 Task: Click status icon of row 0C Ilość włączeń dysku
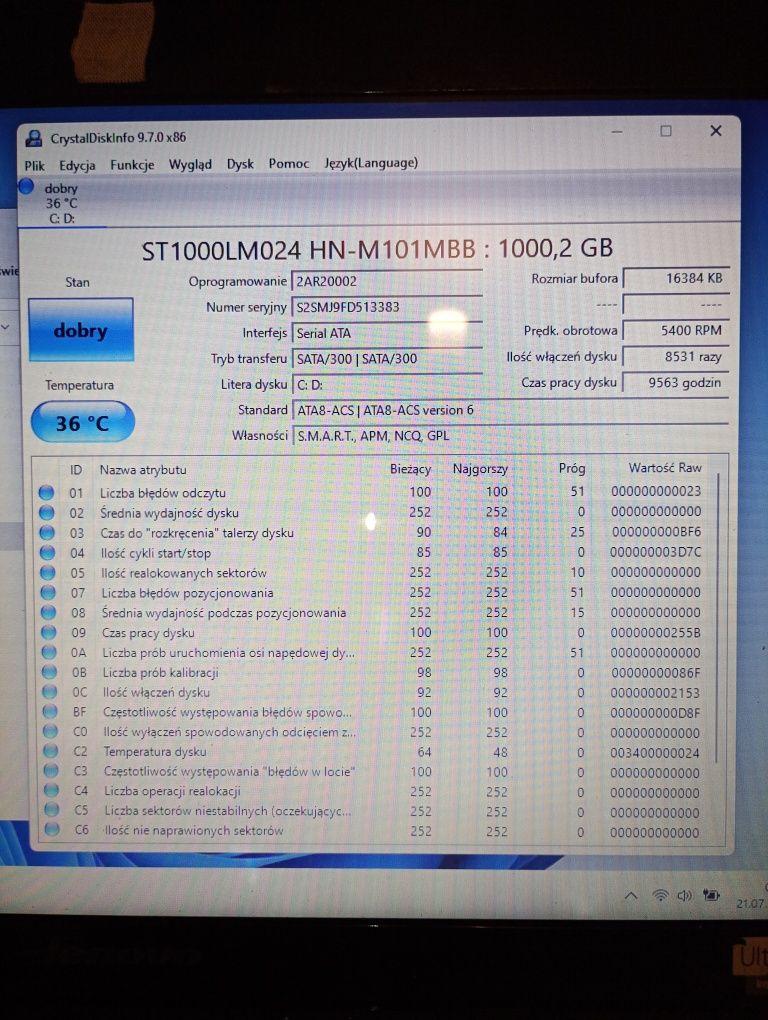[x=49, y=692]
